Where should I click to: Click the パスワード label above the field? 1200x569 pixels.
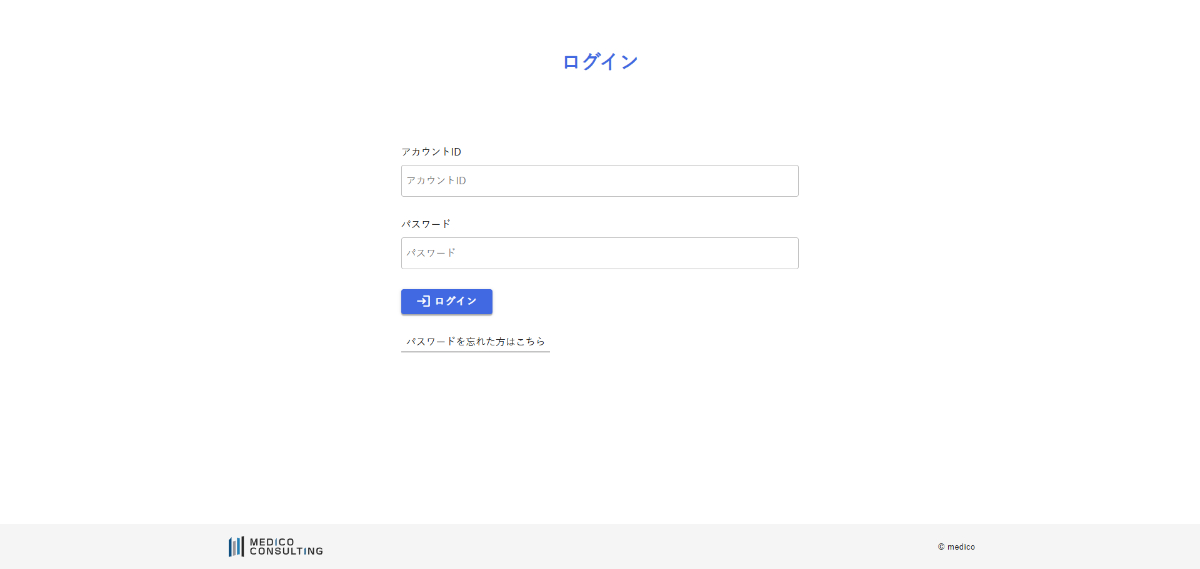[426, 224]
